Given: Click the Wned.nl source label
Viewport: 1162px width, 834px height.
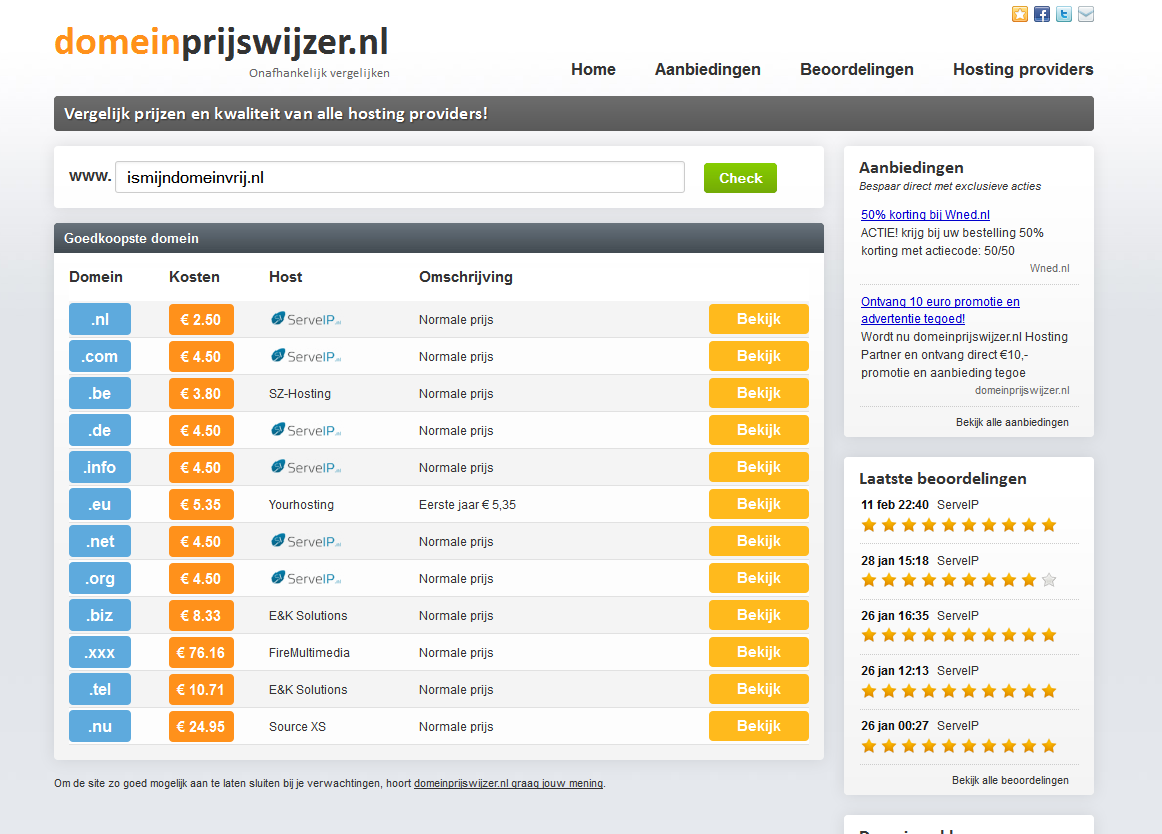Looking at the screenshot, I should click(1049, 268).
